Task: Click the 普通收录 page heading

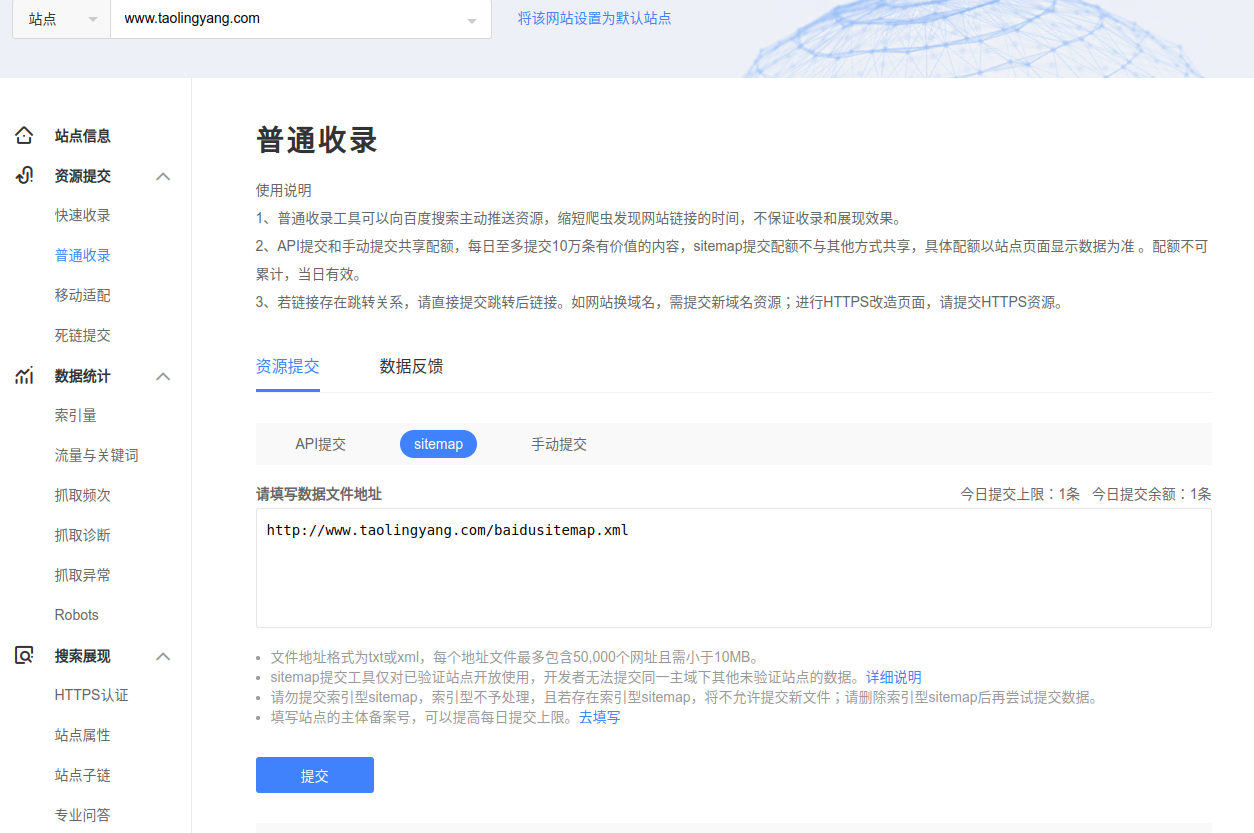Action: tap(317, 140)
